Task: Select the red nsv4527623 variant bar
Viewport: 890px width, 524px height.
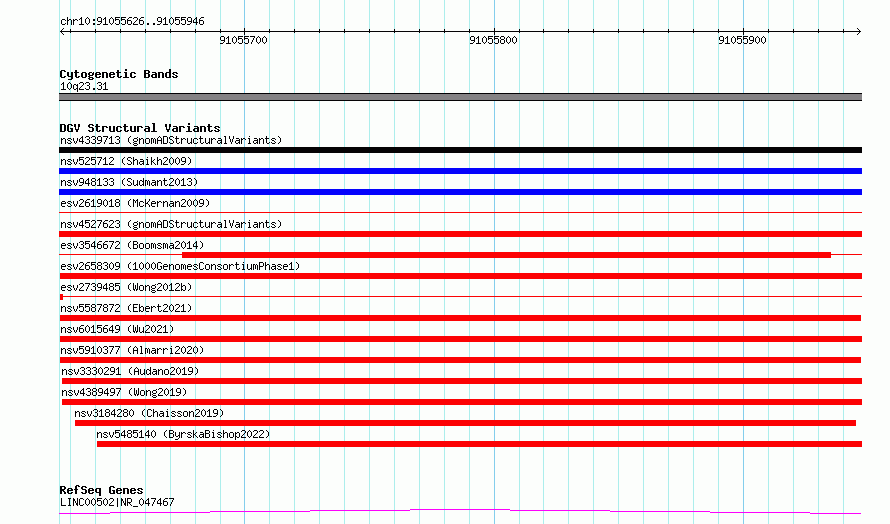Action: click(460, 234)
